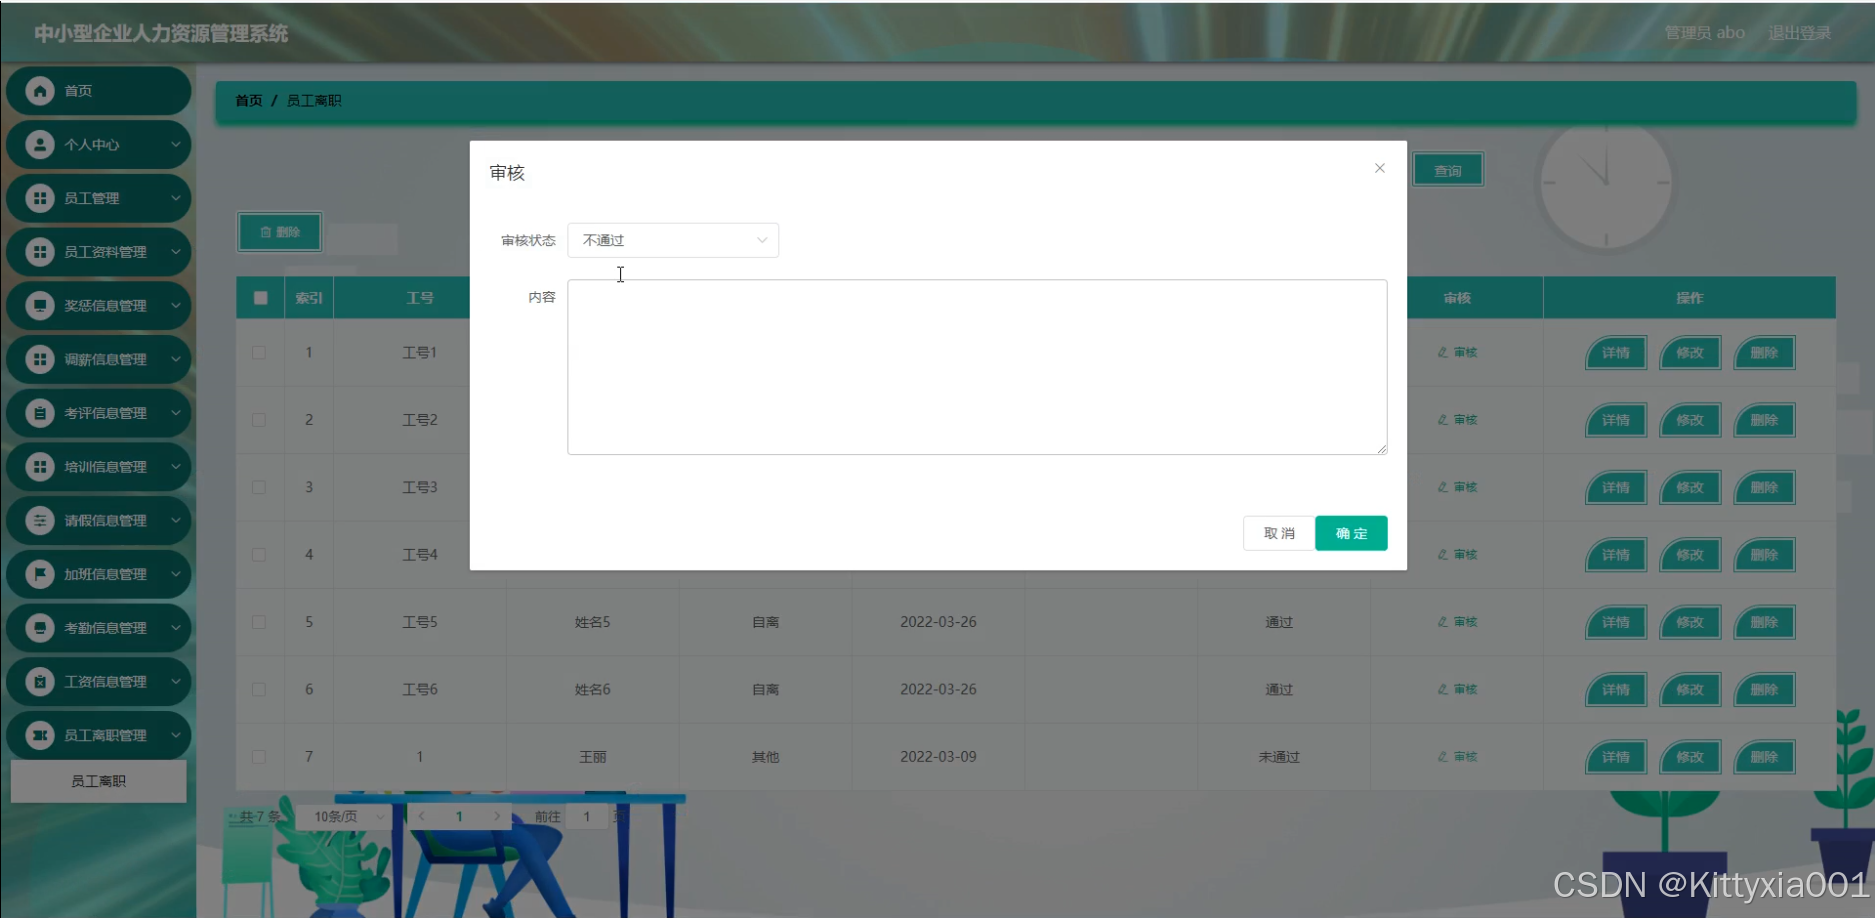Image resolution: width=1875 pixels, height=918 pixels.
Task: Click the 前往 page number input
Action: click(587, 817)
